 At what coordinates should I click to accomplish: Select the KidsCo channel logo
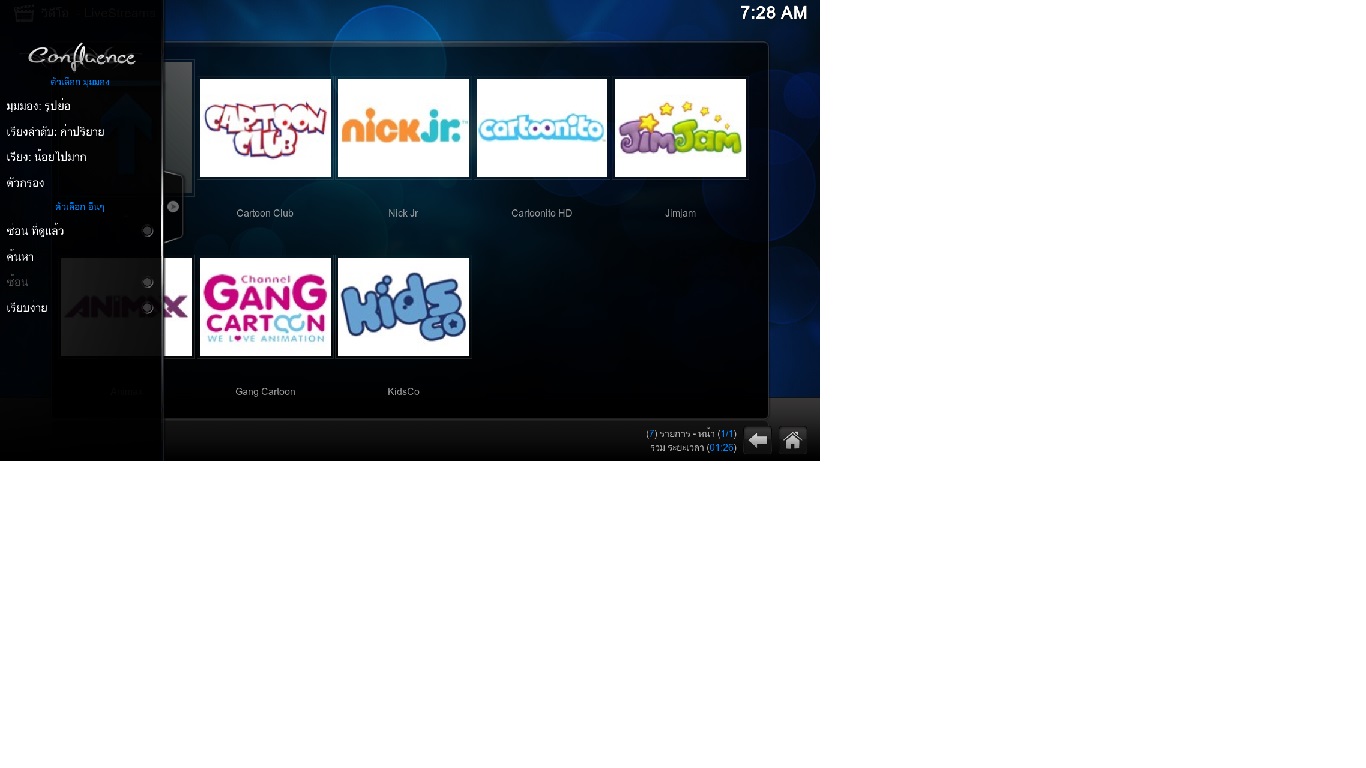click(x=403, y=307)
